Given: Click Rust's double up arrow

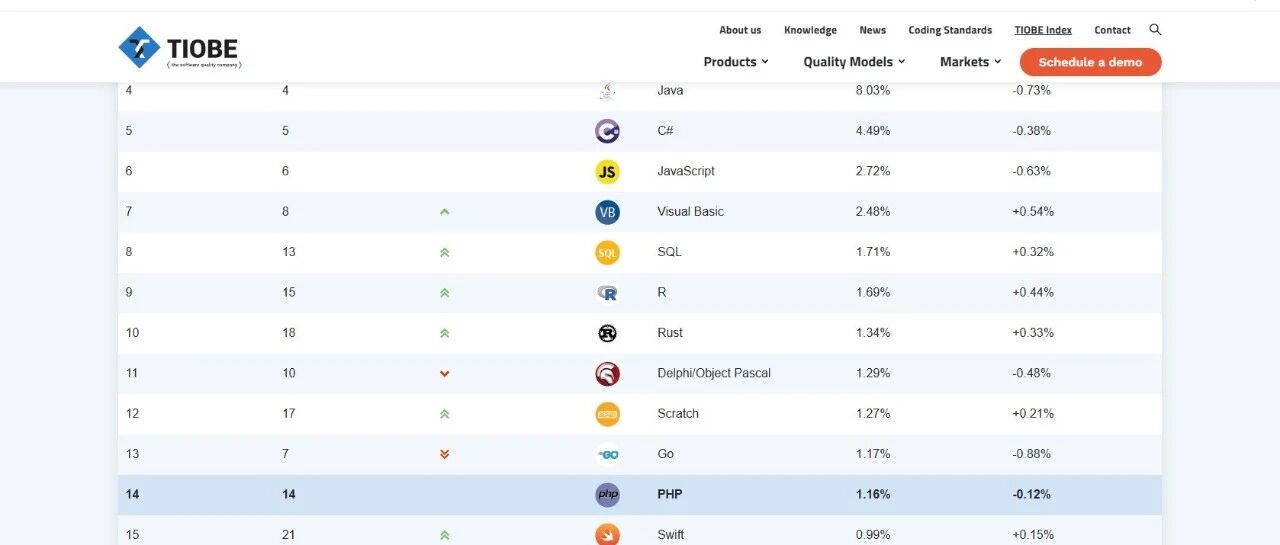Looking at the screenshot, I should (444, 333).
